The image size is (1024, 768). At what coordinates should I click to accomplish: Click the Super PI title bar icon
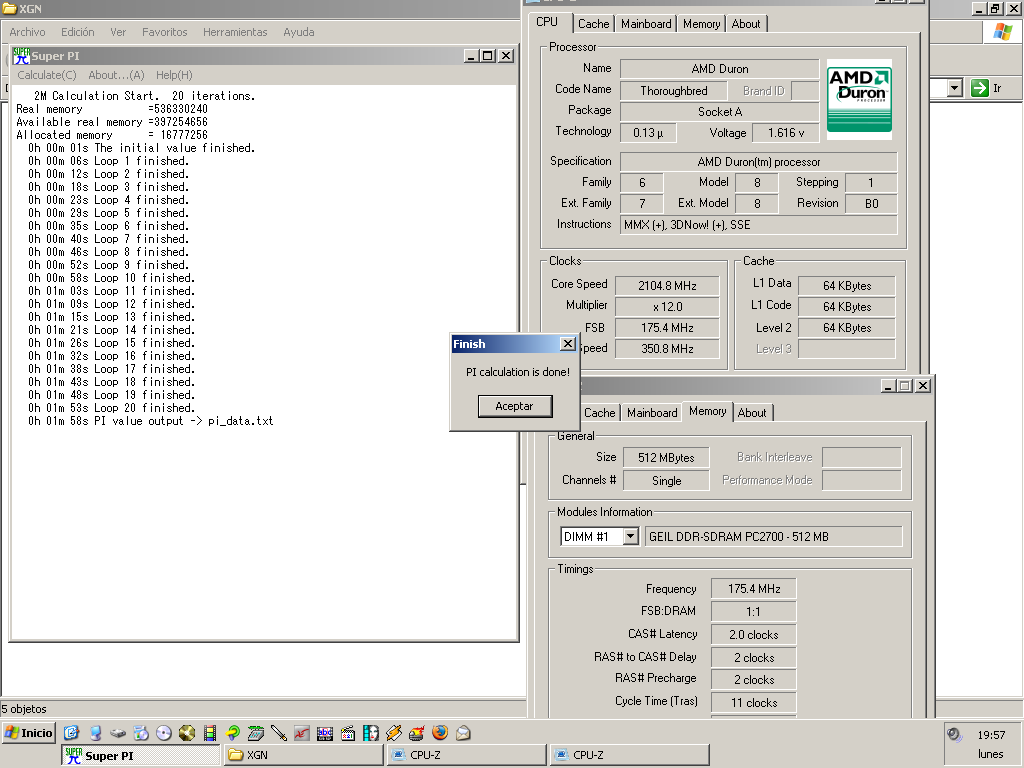tap(20, 56)
